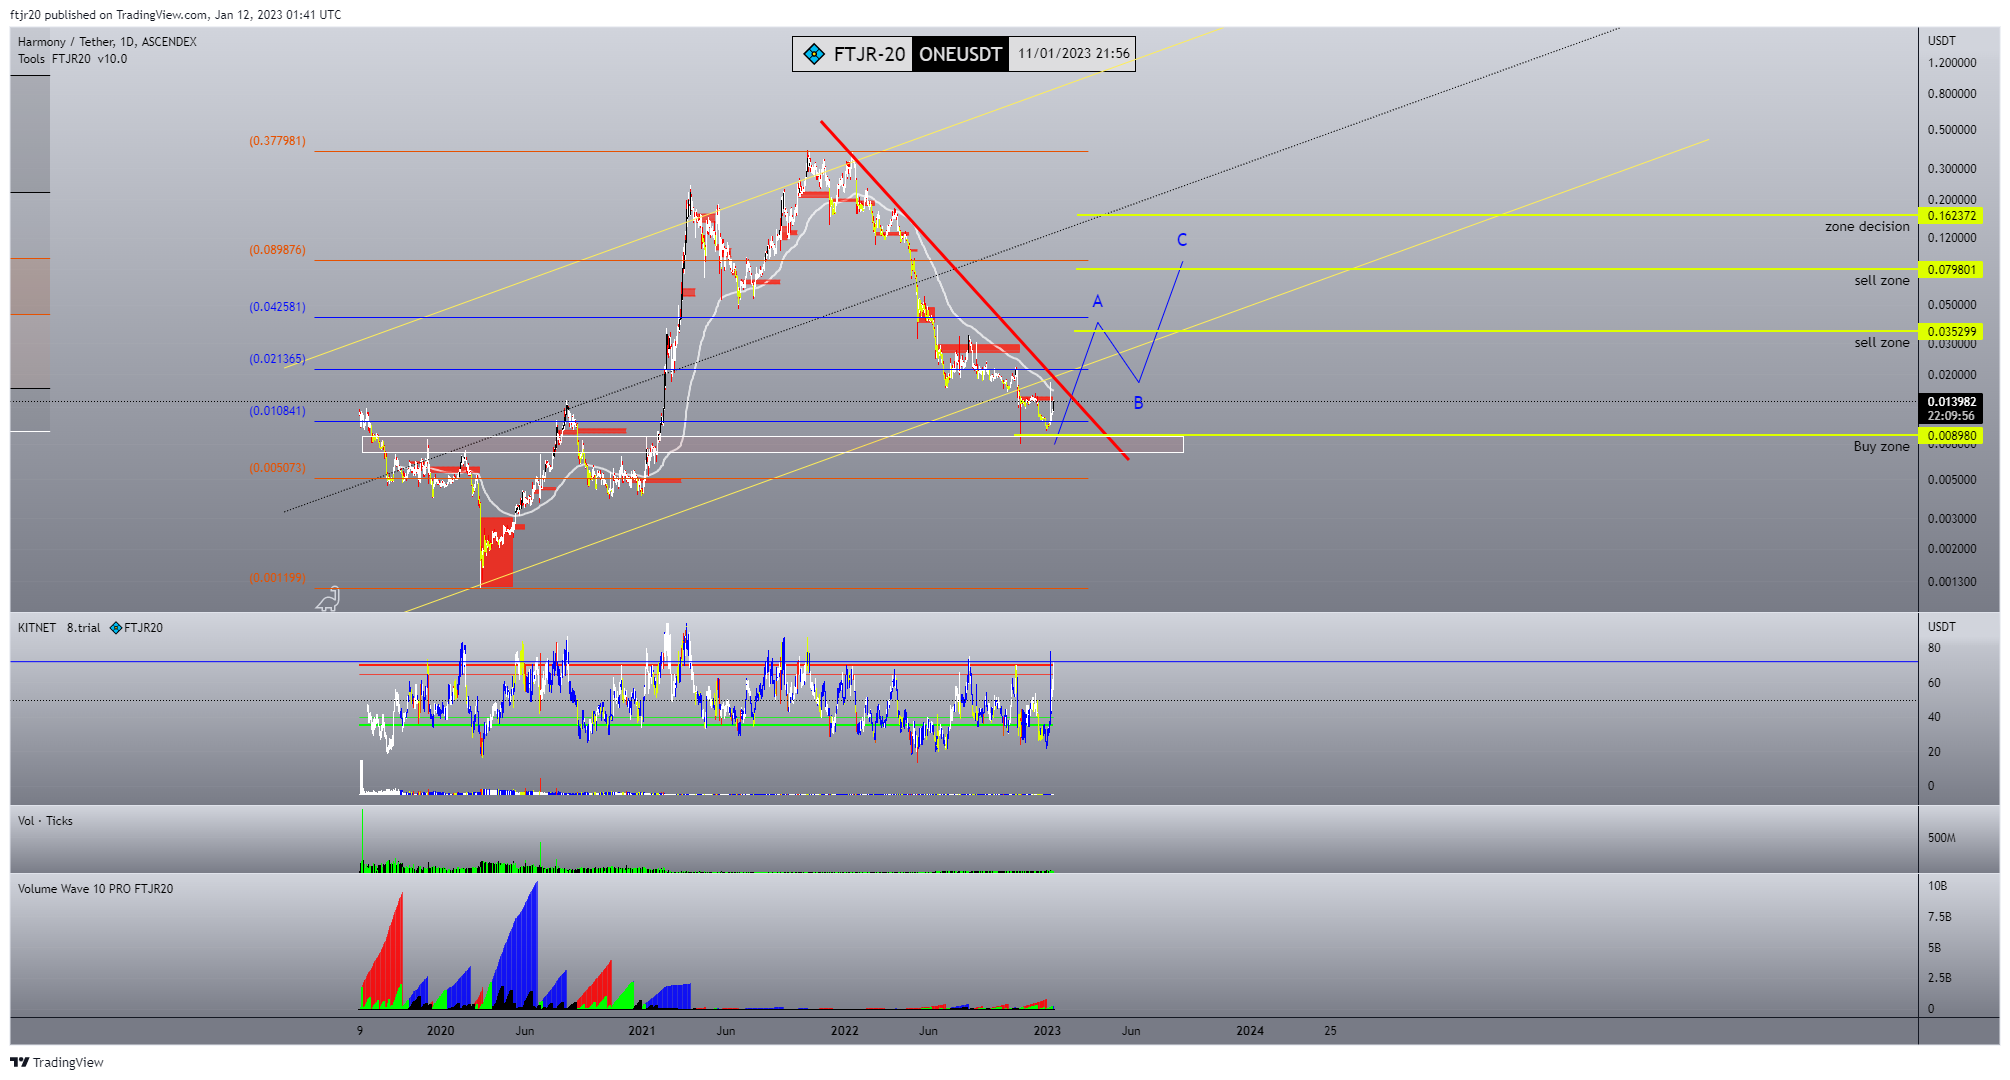Click the 0.005000 price axis tick
The height and width of the screenshot is (1080, 2010).
1952,480
